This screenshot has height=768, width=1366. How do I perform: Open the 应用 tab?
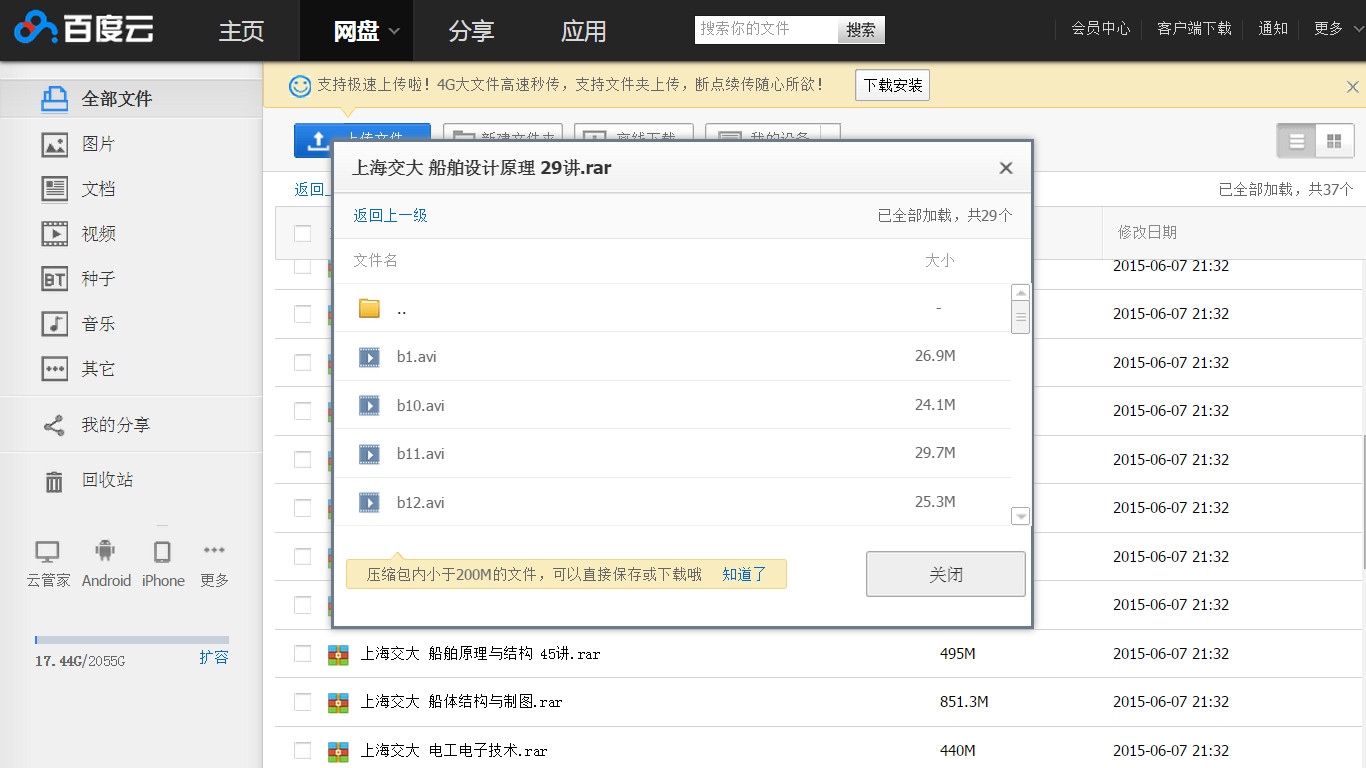click(583, 31)
